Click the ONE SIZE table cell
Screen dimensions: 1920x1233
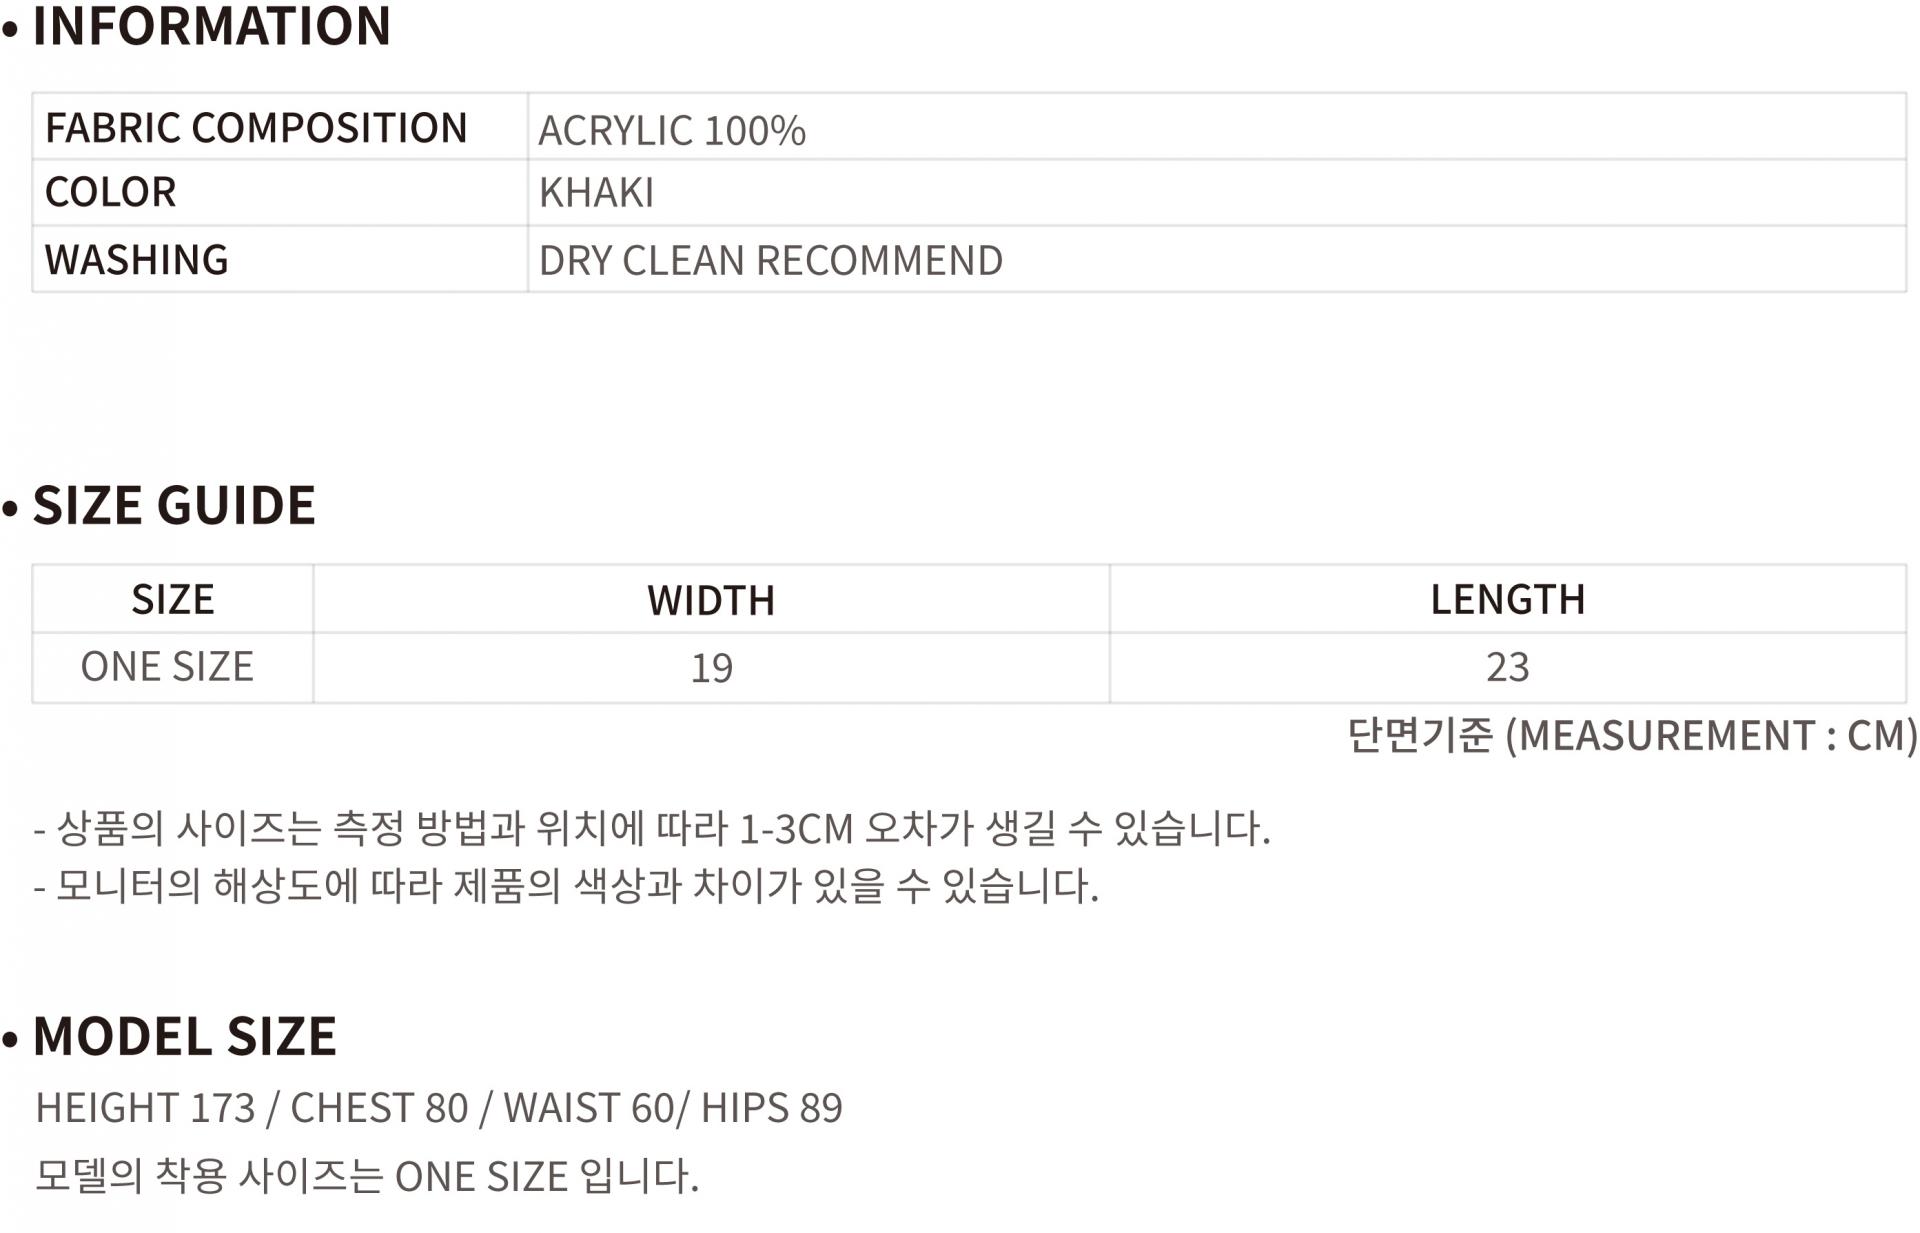[167, 667]
